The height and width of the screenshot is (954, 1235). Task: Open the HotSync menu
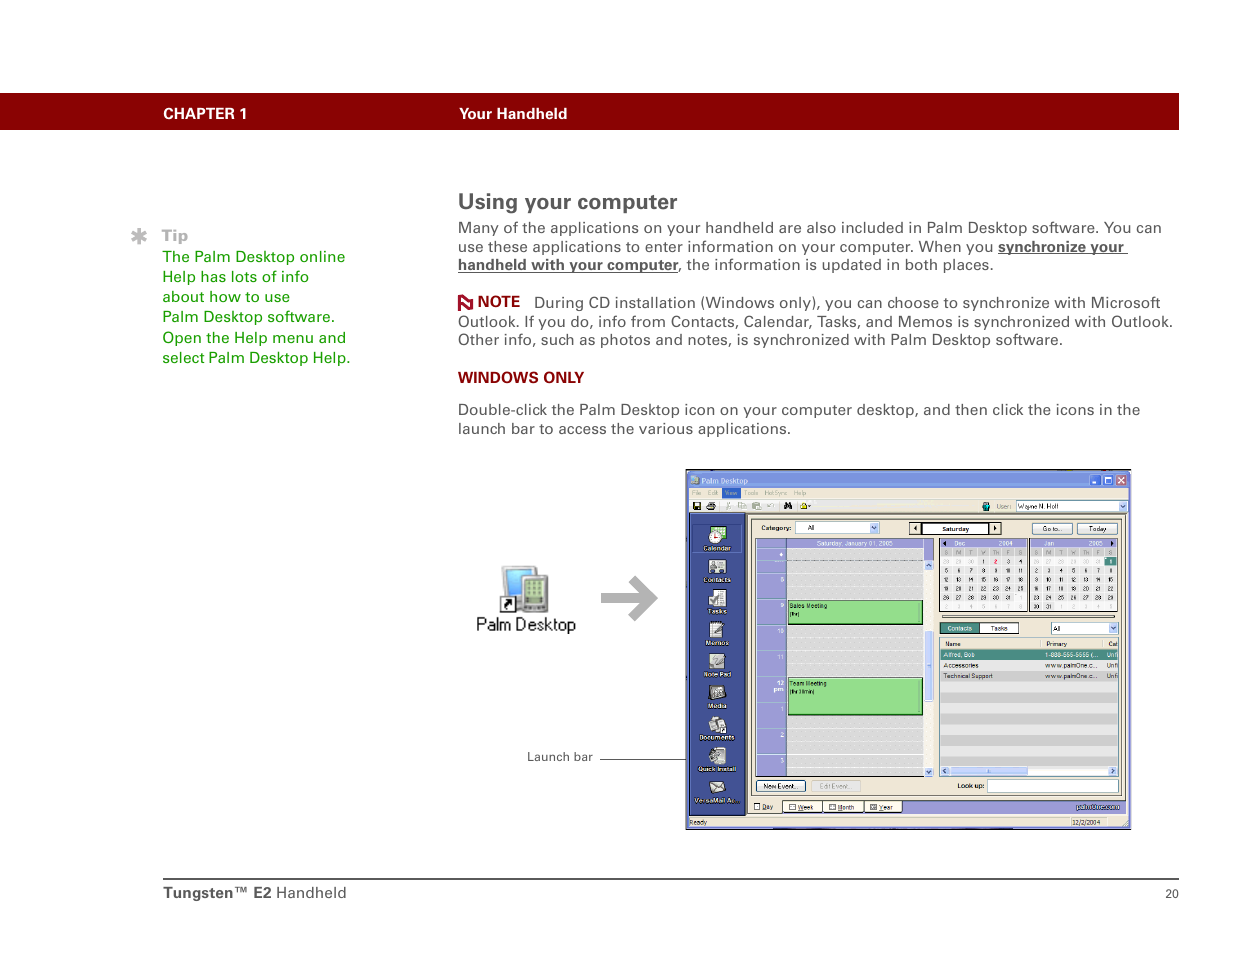coord(776,493)
